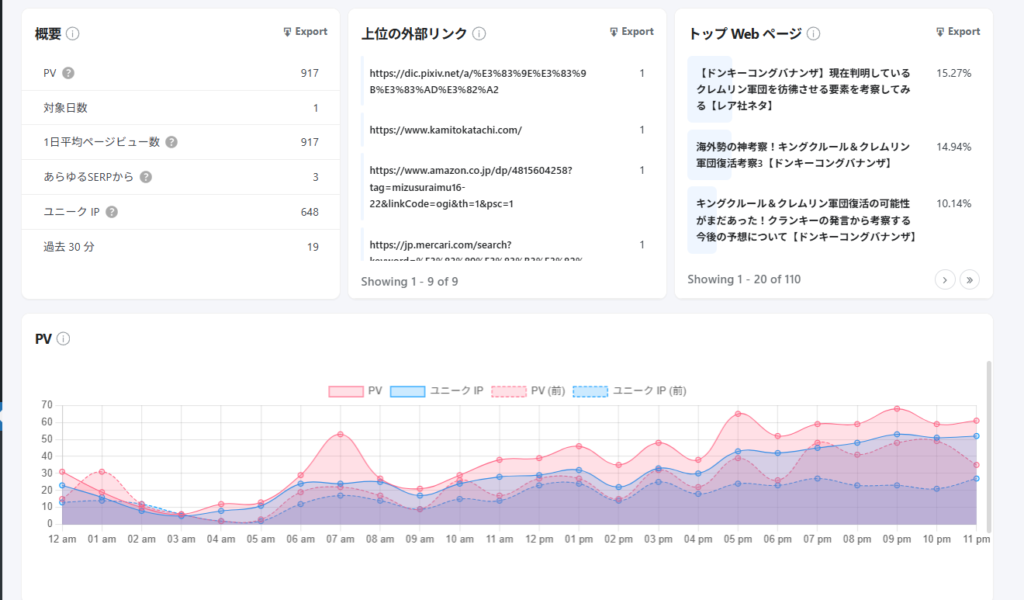Click the 15.27% page share value
Screen dimensions: 1024x600
tap(953, 73)
